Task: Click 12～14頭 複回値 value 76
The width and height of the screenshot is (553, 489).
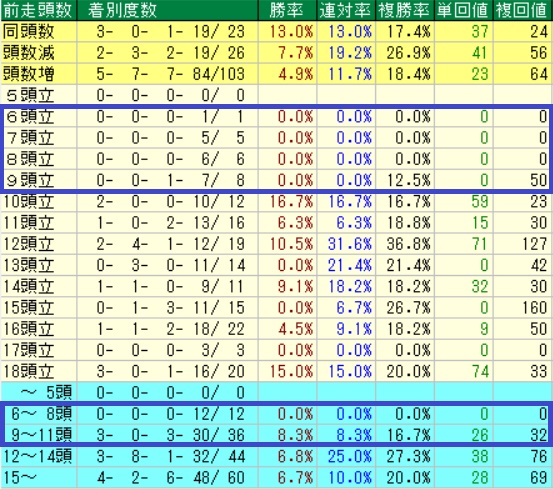Action: (539, 456)
